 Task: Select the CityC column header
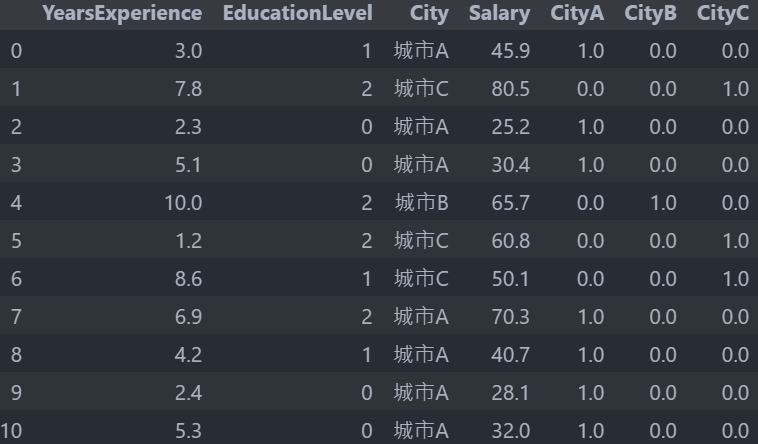[x=723, y=14]
